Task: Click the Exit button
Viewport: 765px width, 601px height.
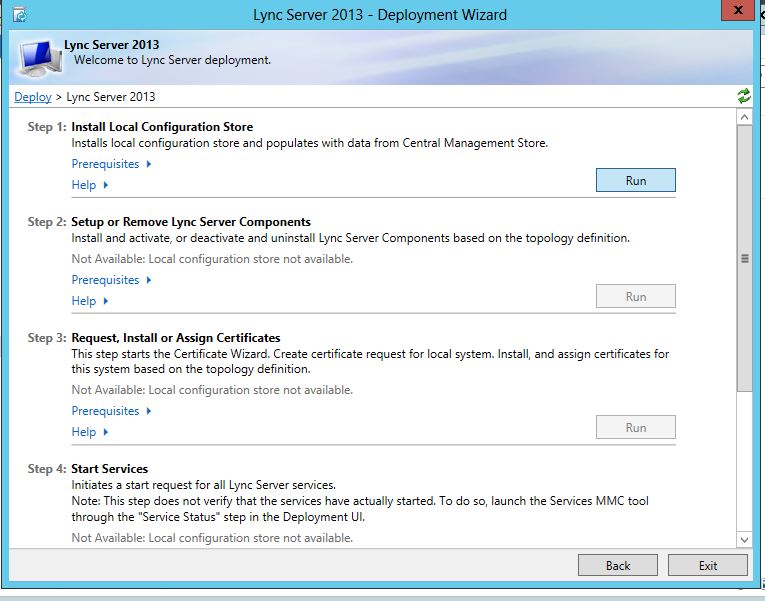Action: click(707, 565)
